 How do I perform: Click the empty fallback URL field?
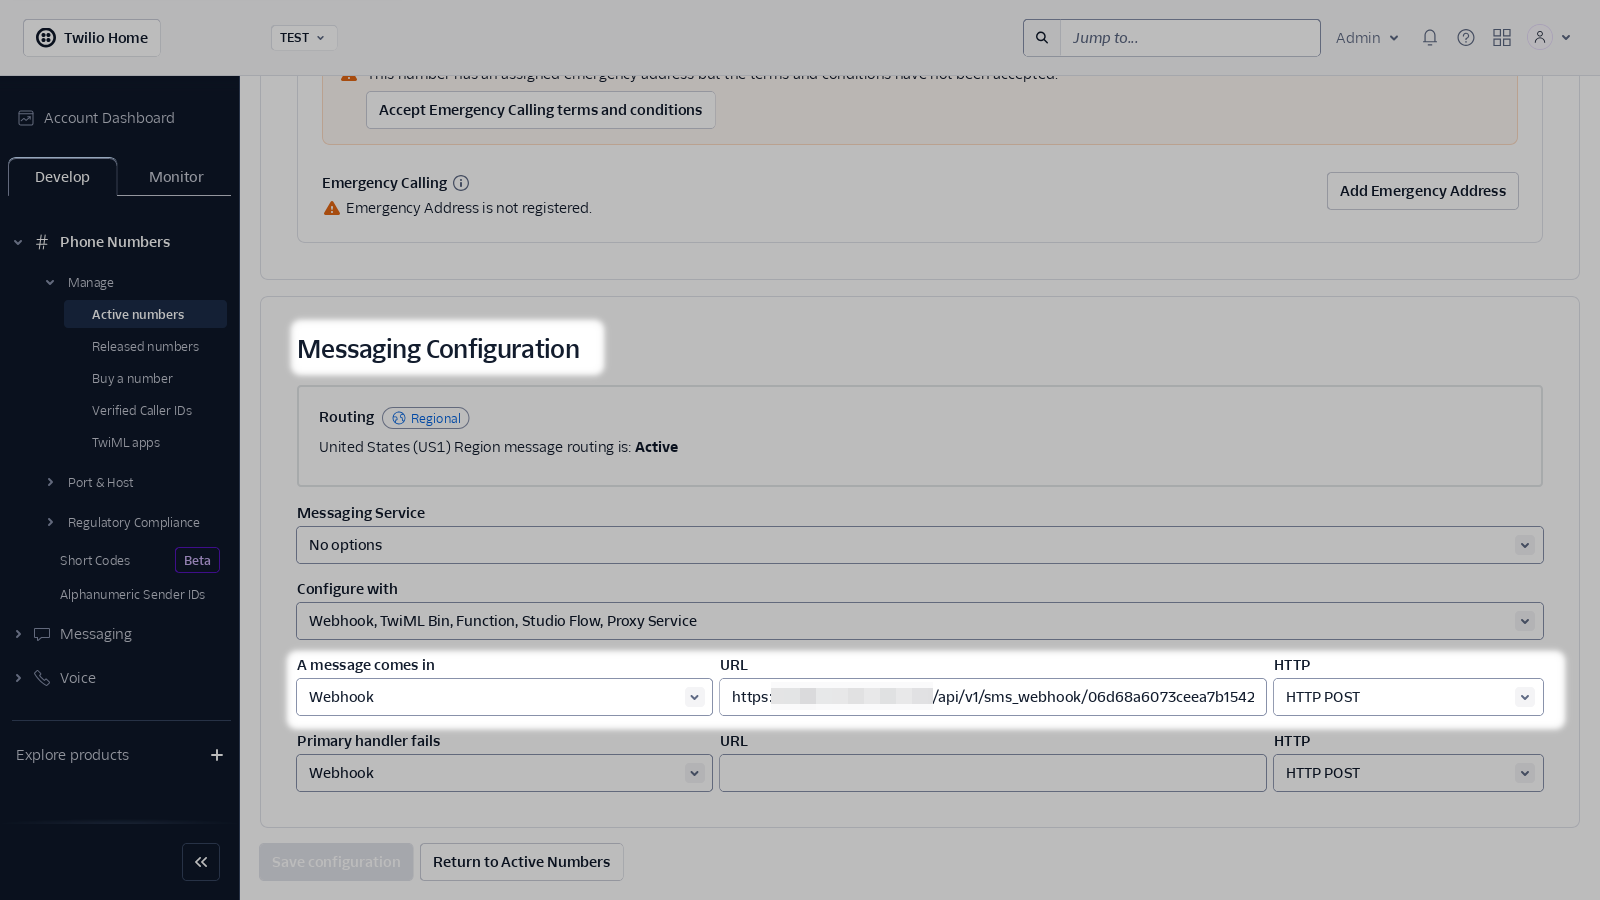[x=993, y=773]
